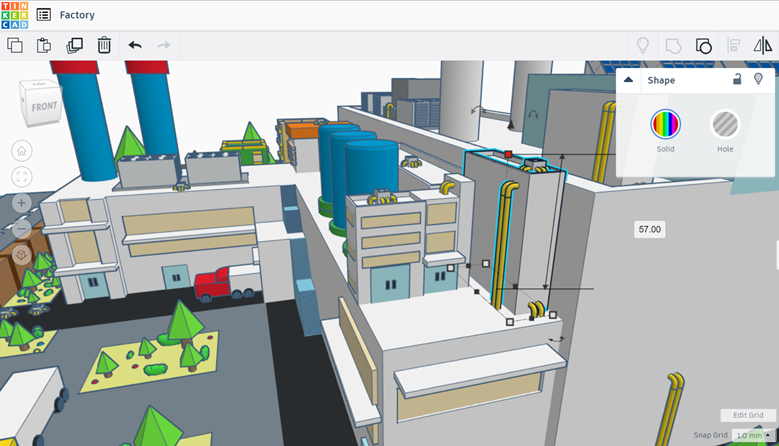Collapse the Shape panel
The width and height of the screenshot is (779, 446).
628,79
